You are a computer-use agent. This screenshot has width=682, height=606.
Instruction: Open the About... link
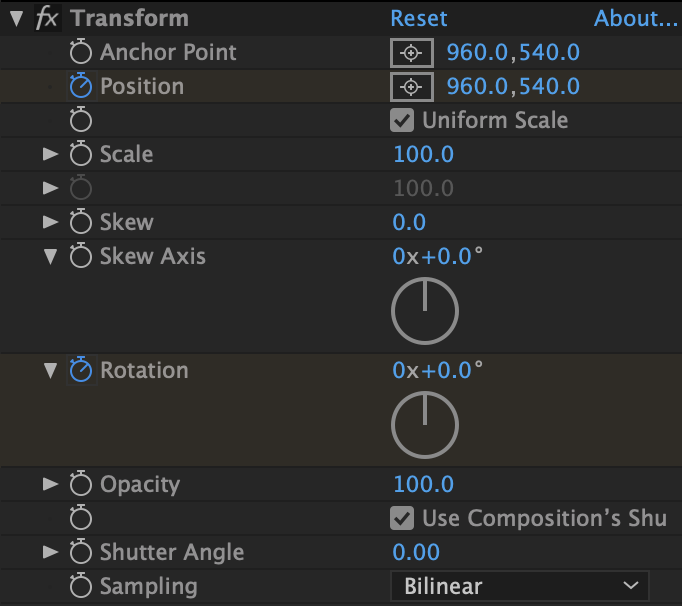pyautogui.click(x=635, y=18)
